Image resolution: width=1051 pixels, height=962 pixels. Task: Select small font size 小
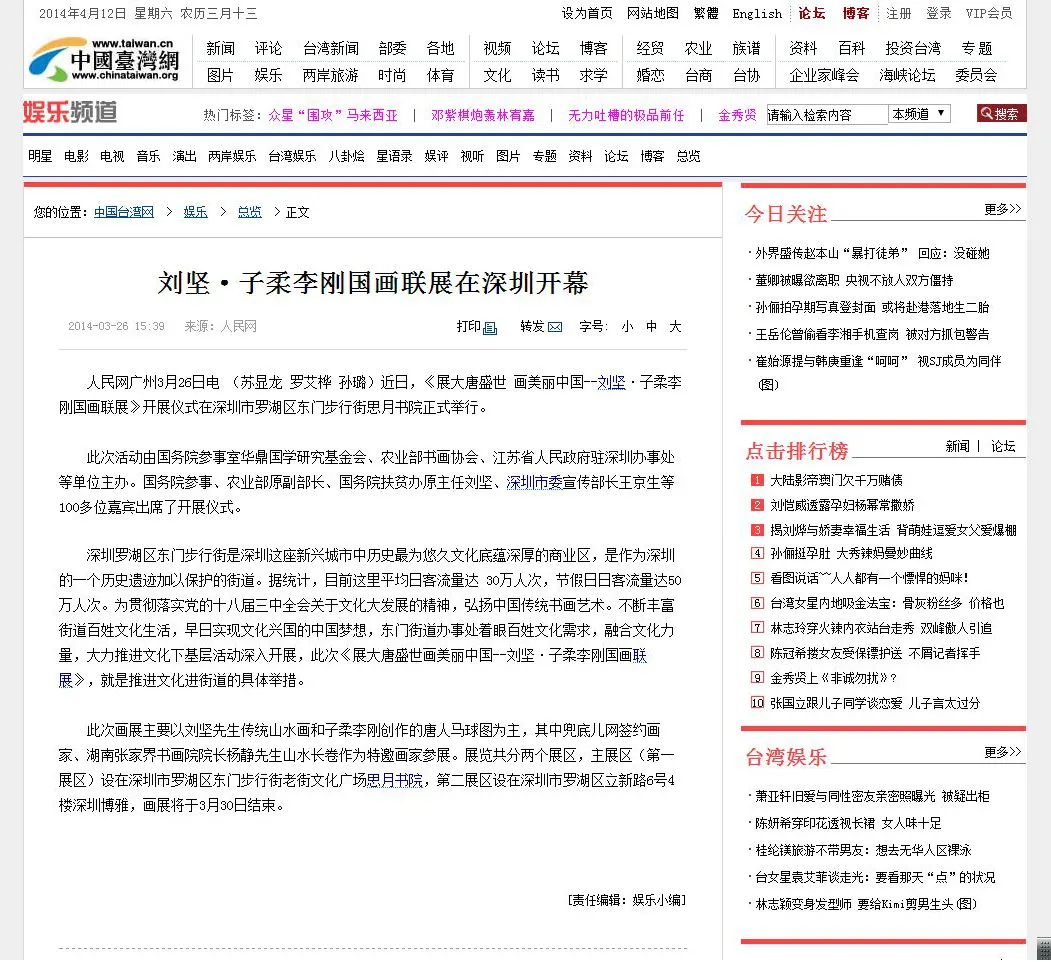point(627,326)
